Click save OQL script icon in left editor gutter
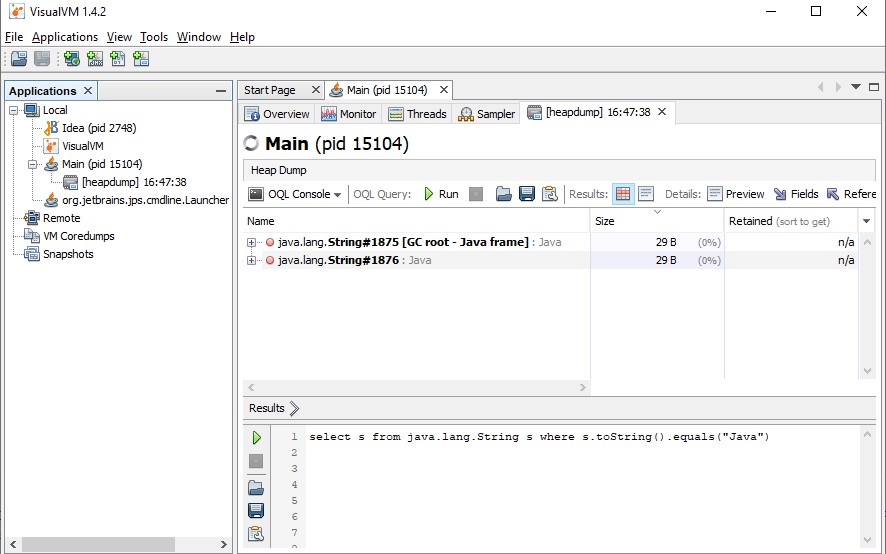The height and width of the screenshot is (554, 886). pyautogui.click(x=256, y=510)
